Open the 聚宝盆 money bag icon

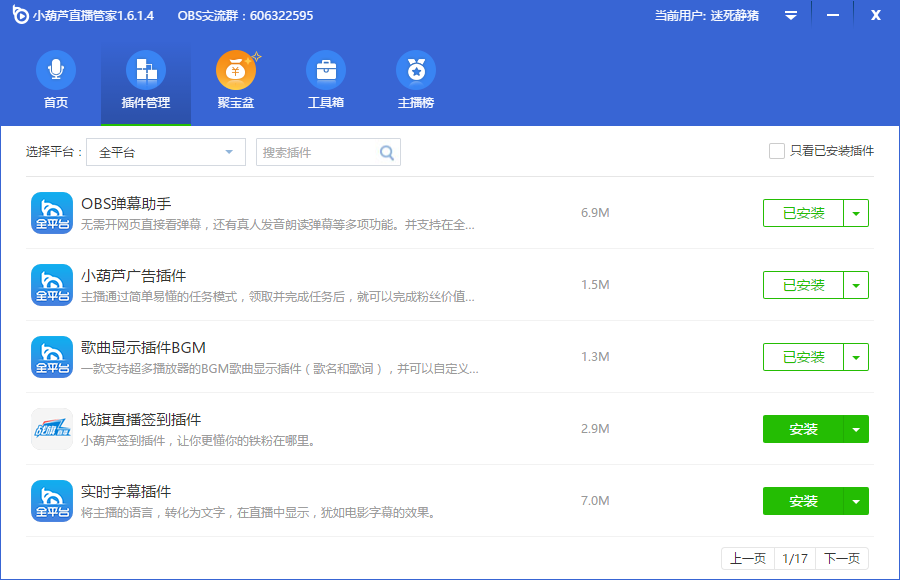(236, 71)
